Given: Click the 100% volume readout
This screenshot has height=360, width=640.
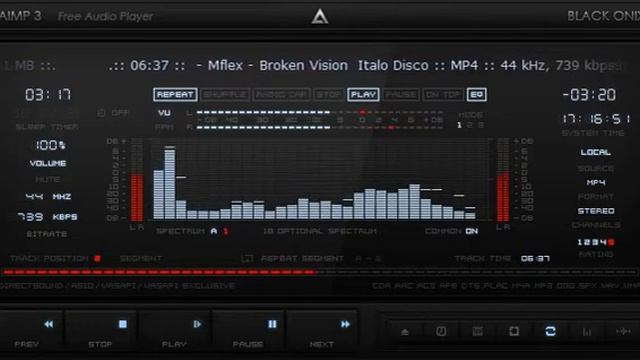Looking at the screenshot, I should 50,145.
